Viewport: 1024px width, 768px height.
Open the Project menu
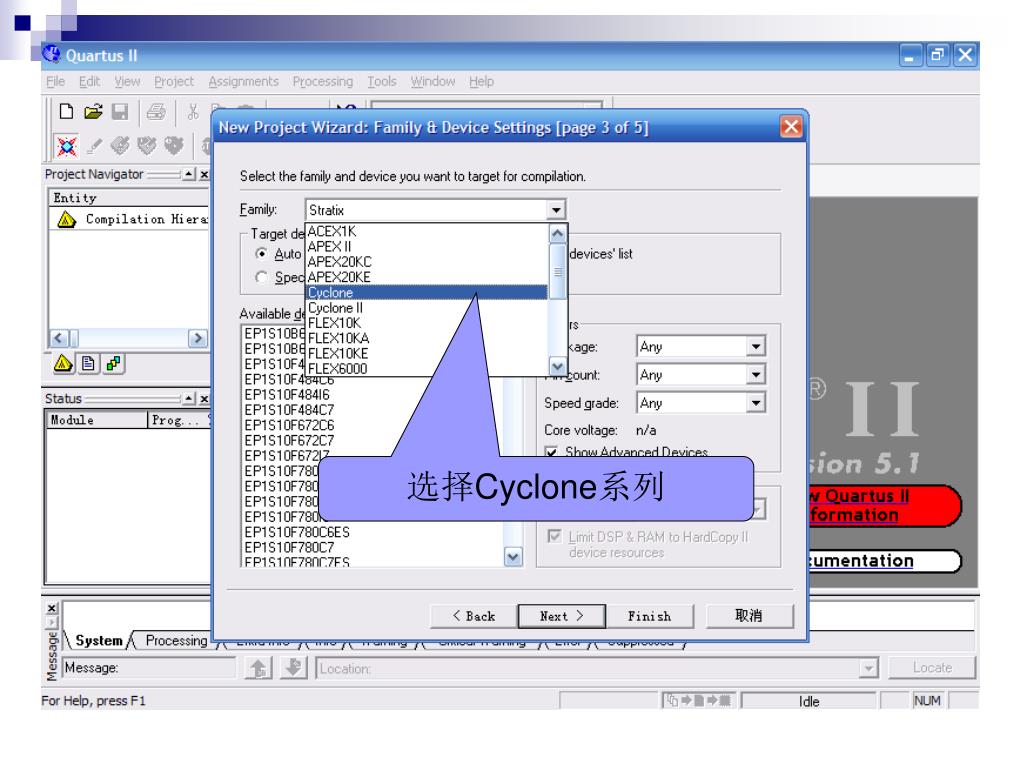coord(174,82)
